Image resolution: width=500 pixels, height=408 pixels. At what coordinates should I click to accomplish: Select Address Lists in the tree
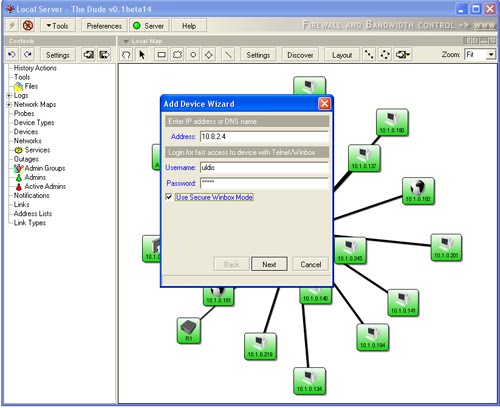pos(33,214)
